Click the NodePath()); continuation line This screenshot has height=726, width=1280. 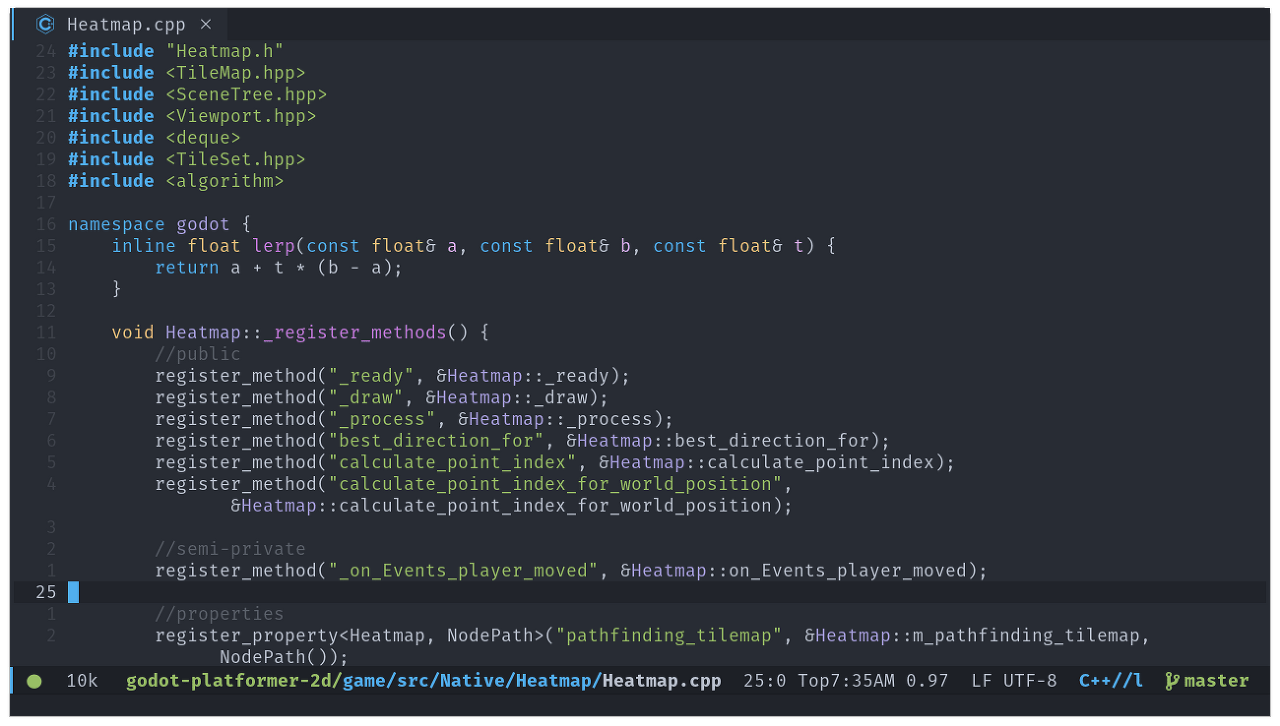pyautogui.click(x=284, y=657)
